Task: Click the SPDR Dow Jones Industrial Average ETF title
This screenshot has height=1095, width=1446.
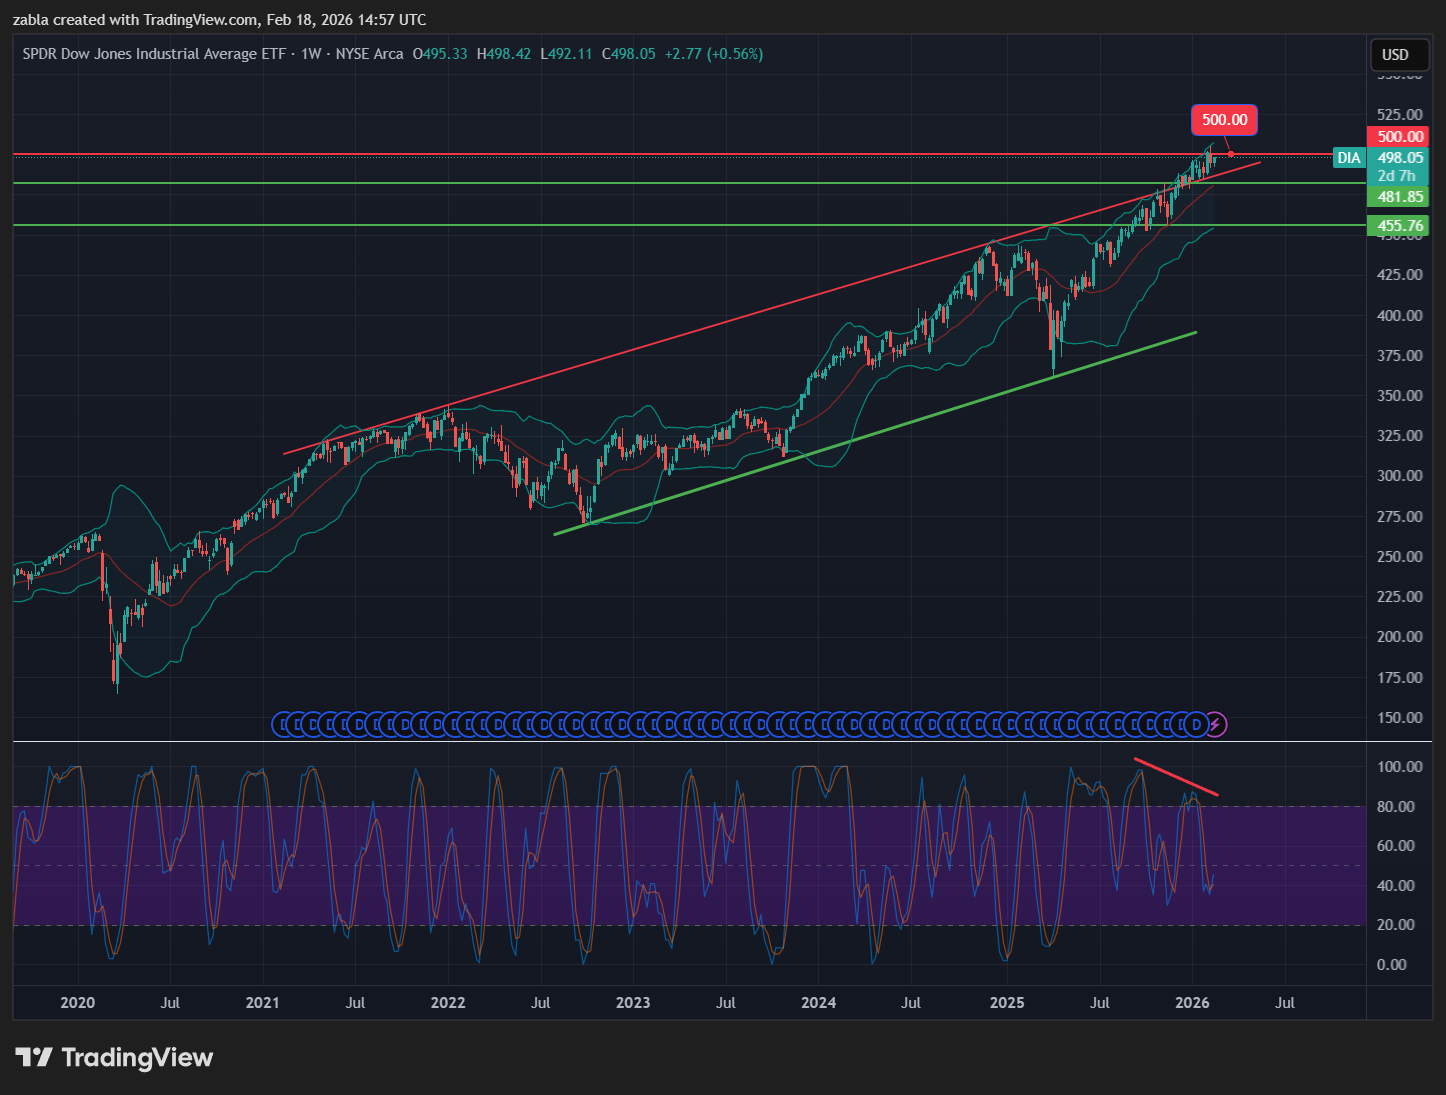Action: (x=154, y=54)
